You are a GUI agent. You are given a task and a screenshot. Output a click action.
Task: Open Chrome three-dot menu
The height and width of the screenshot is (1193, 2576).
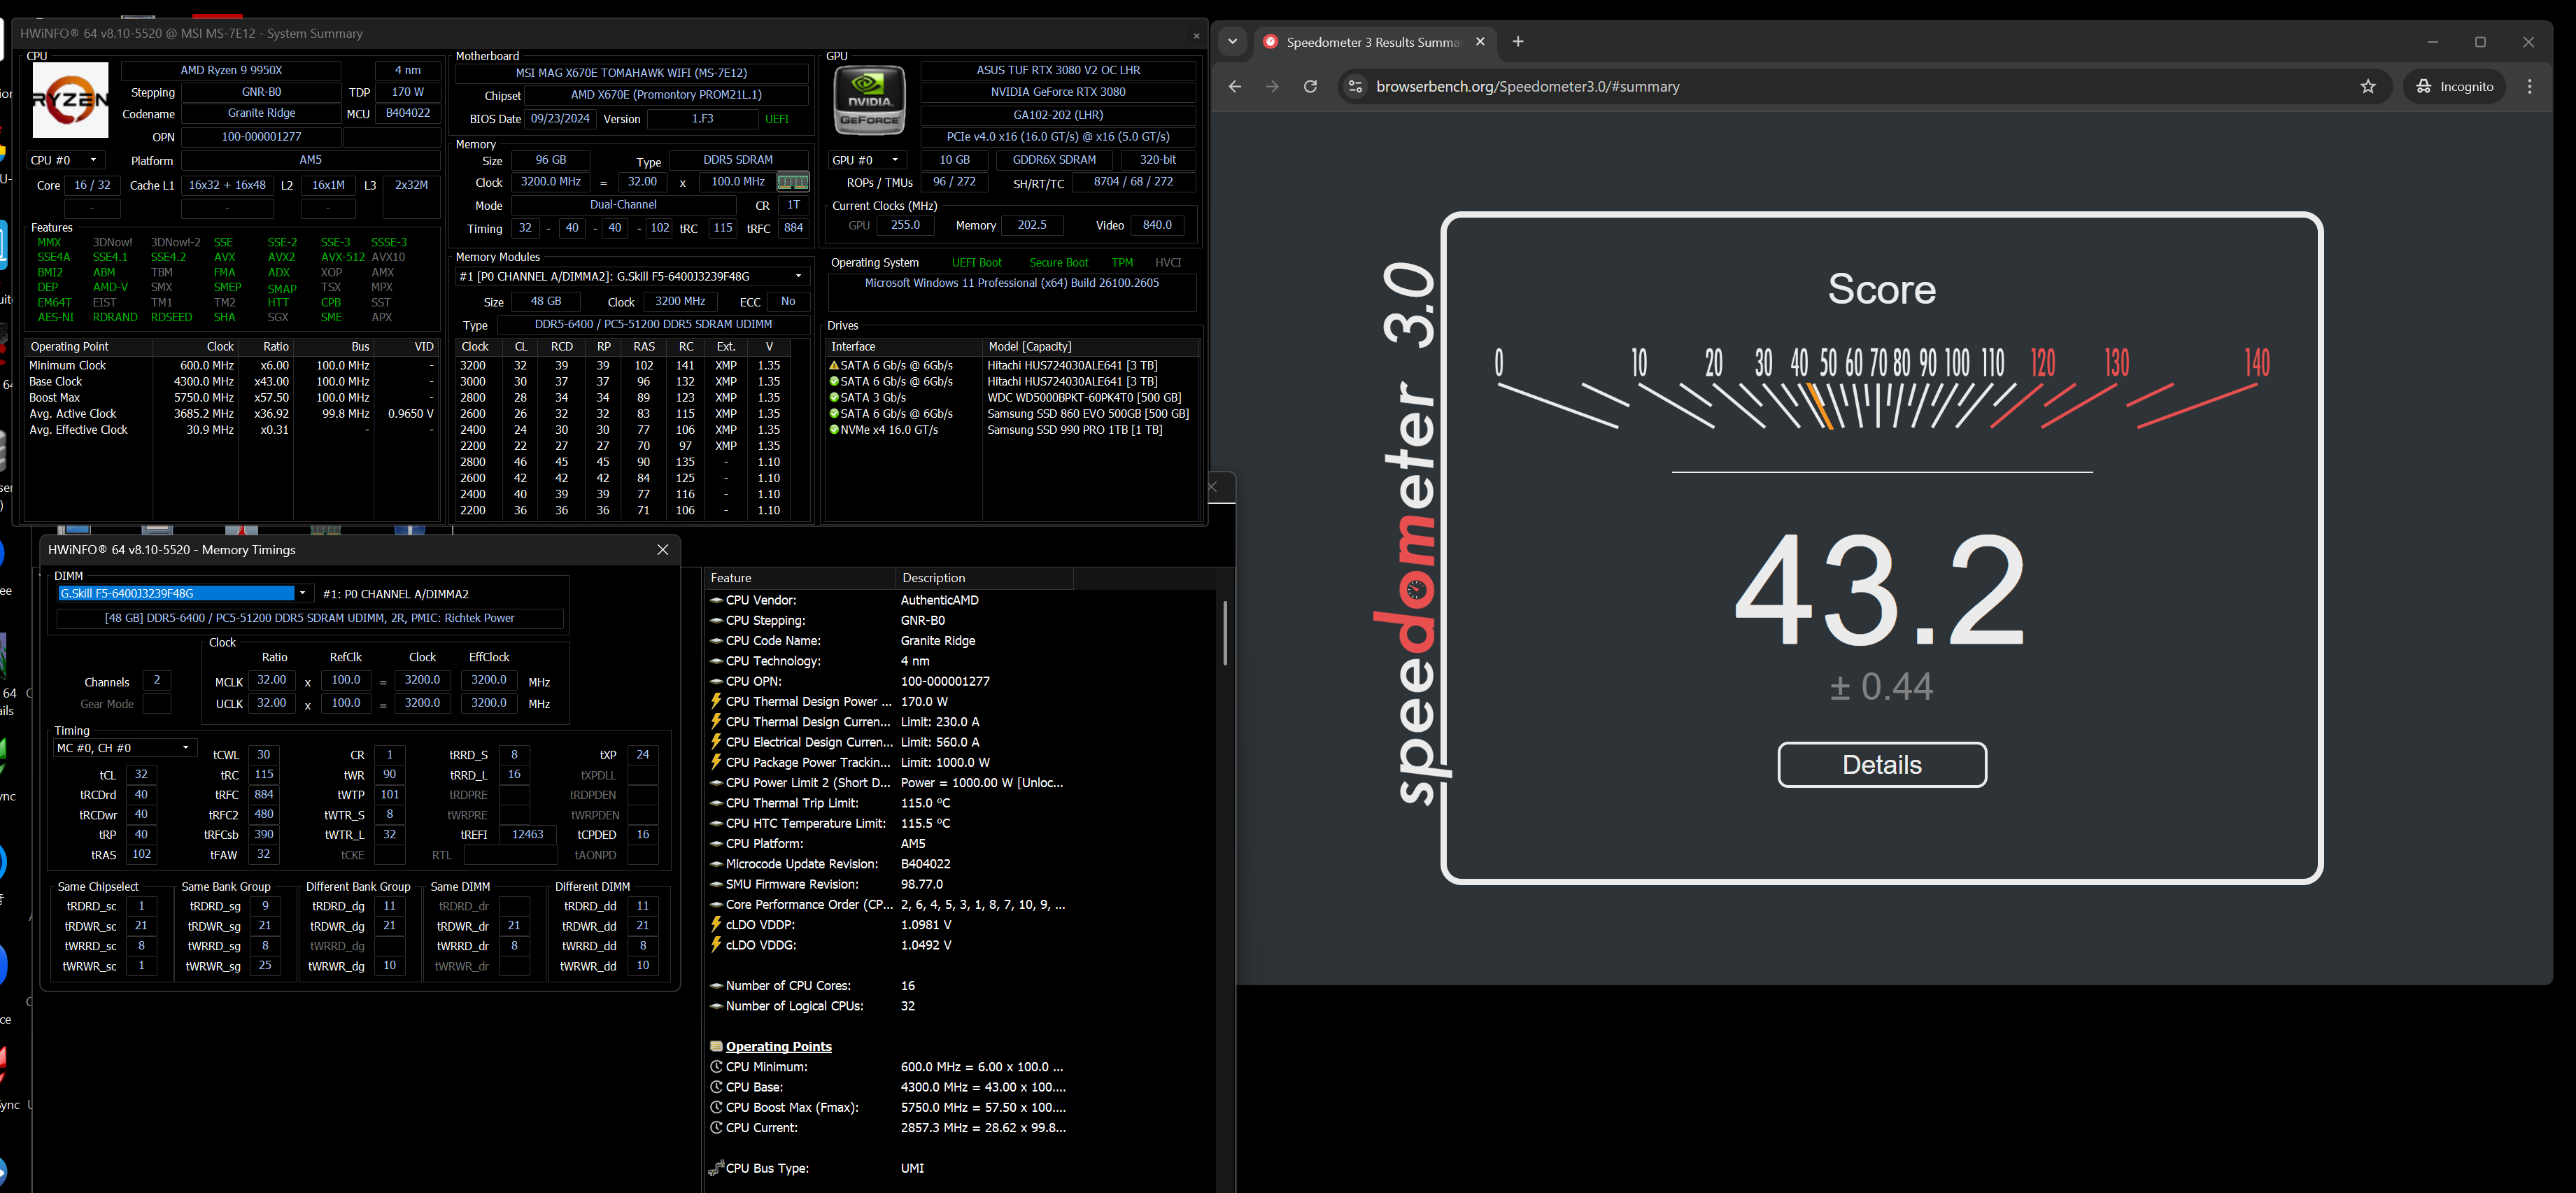click(x=2530, y=86)
